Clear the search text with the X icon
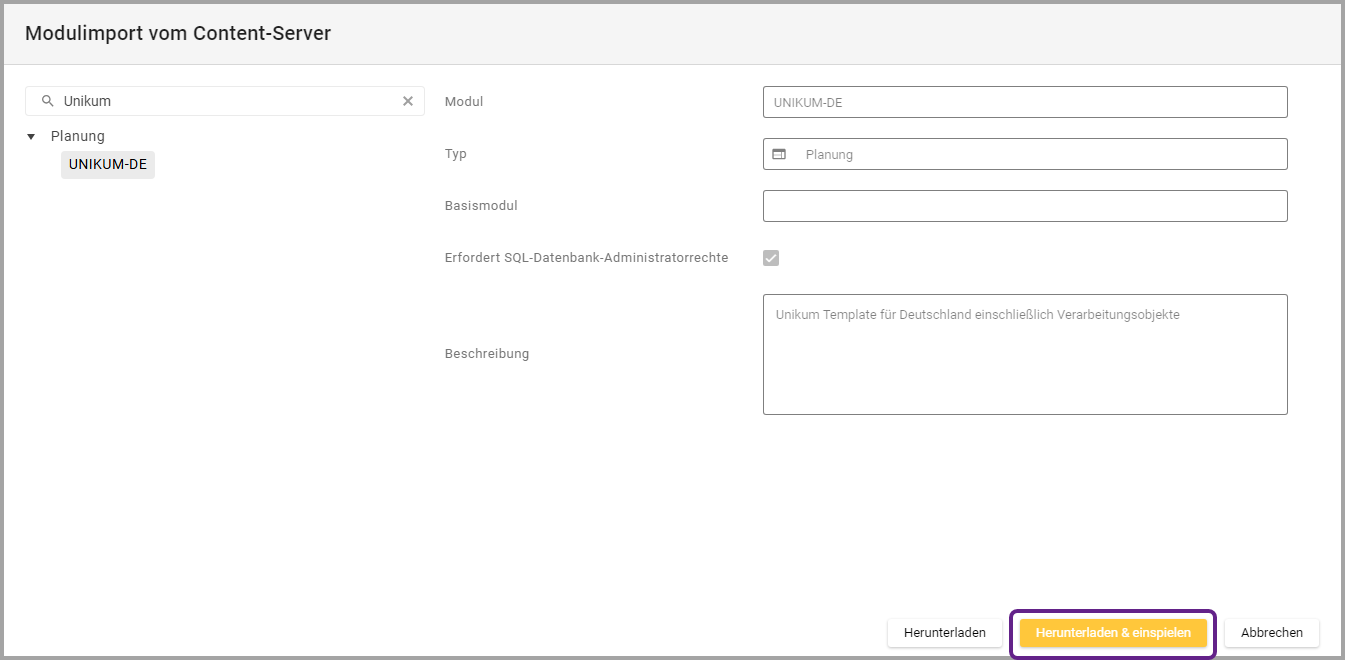 (x=407, y=101)
